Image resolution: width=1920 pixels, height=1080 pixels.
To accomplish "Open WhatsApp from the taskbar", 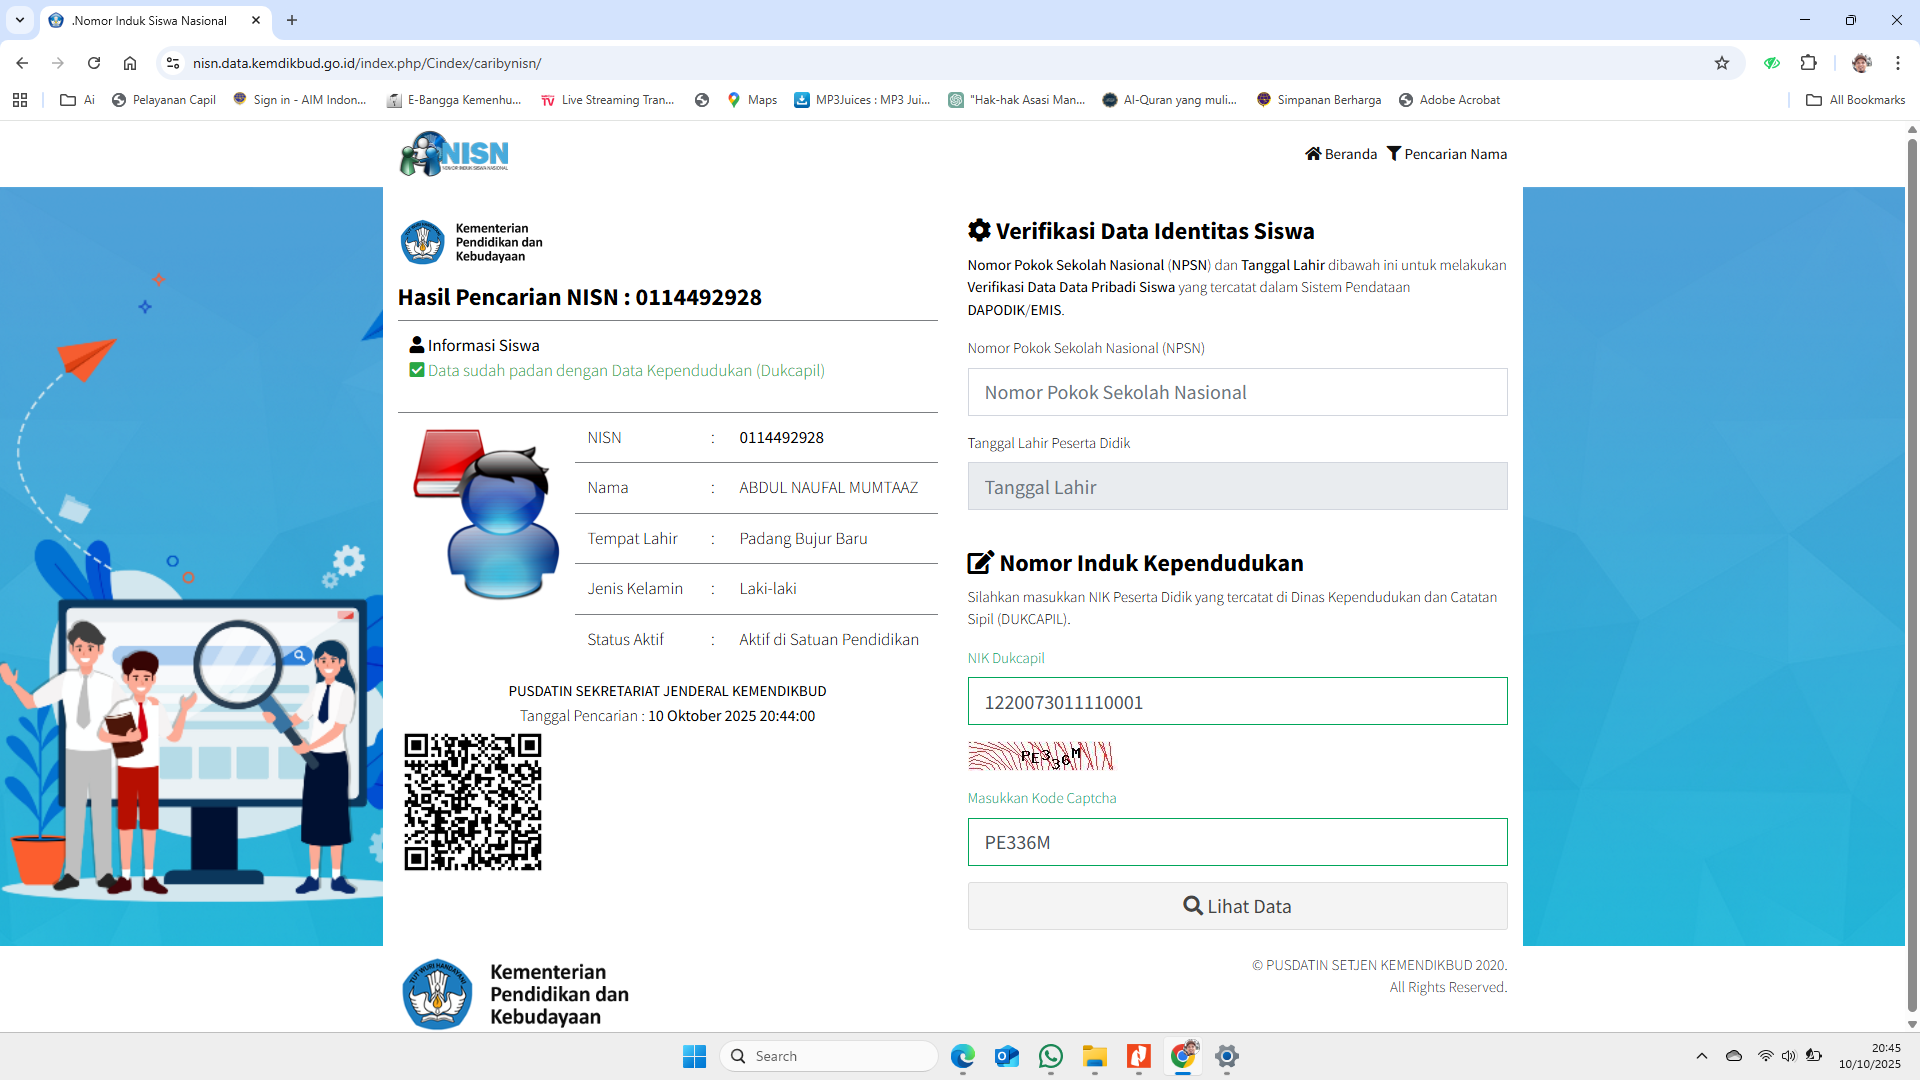I will (x=1050, y=1056).
